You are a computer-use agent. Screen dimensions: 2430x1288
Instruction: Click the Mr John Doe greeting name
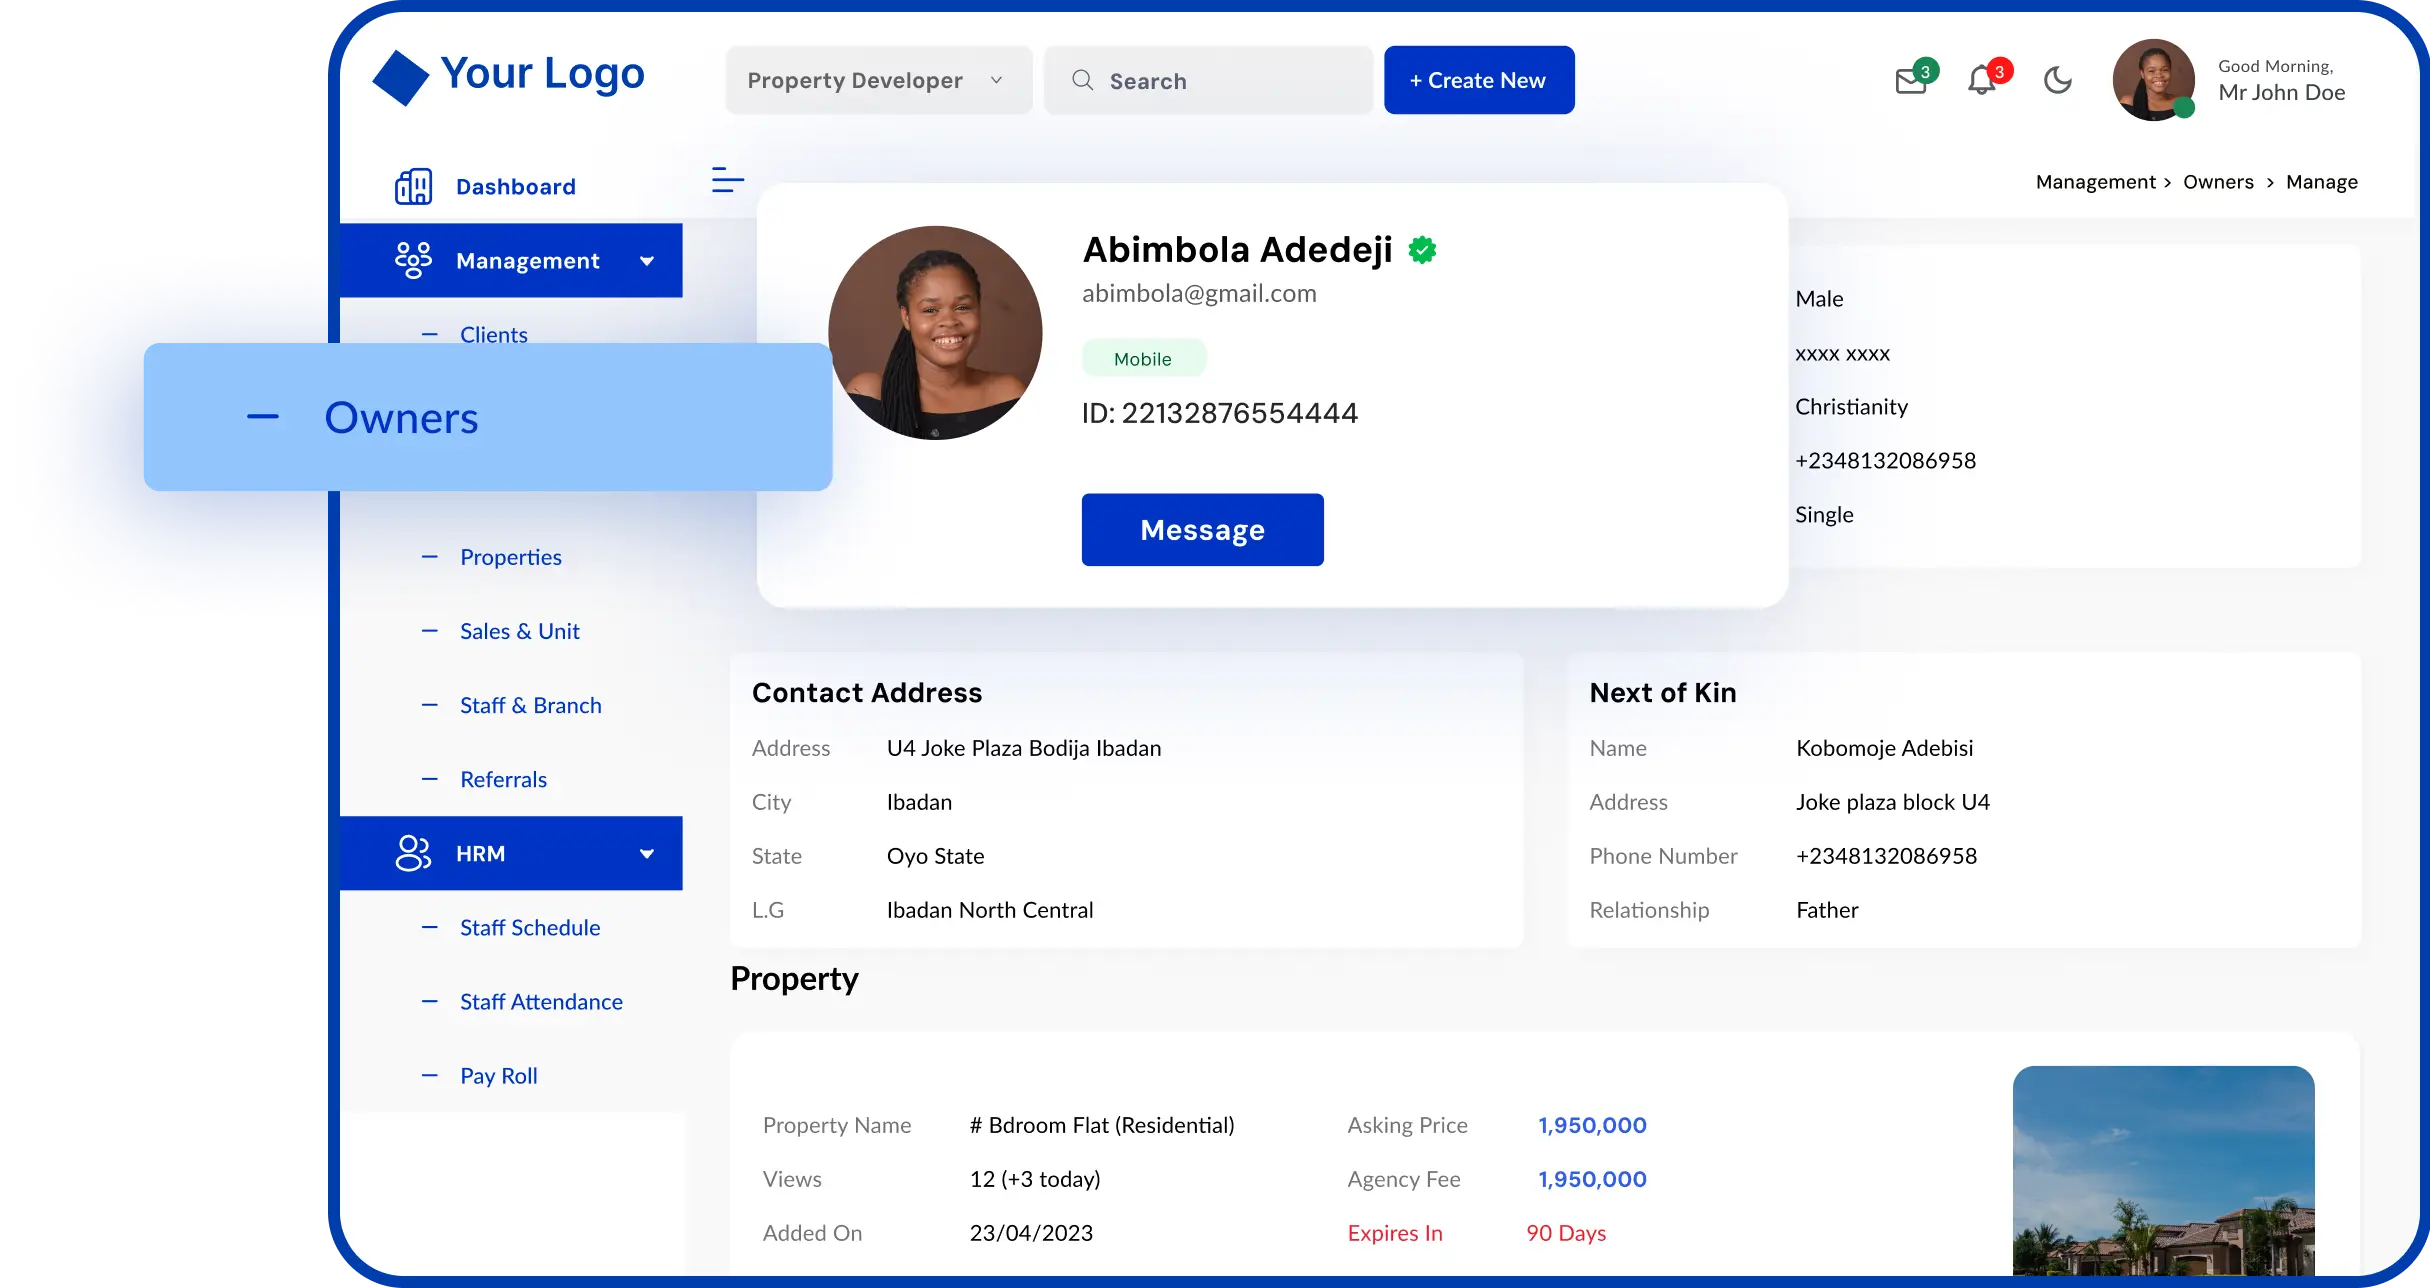[2281, 92]
